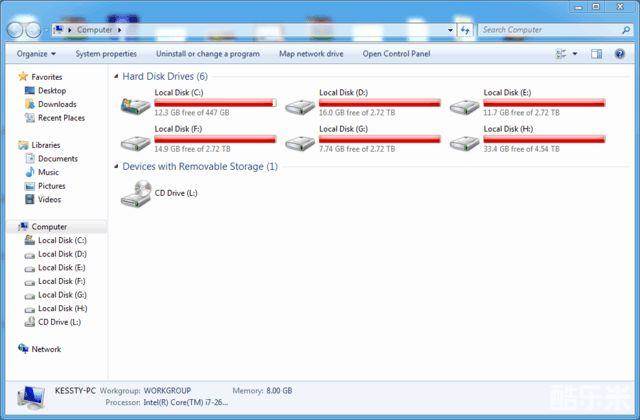Viewport: 640px width, 420px height.
Task: Toggle the preview pane icon
Action: pyautogui.click(x=596, y=53)
